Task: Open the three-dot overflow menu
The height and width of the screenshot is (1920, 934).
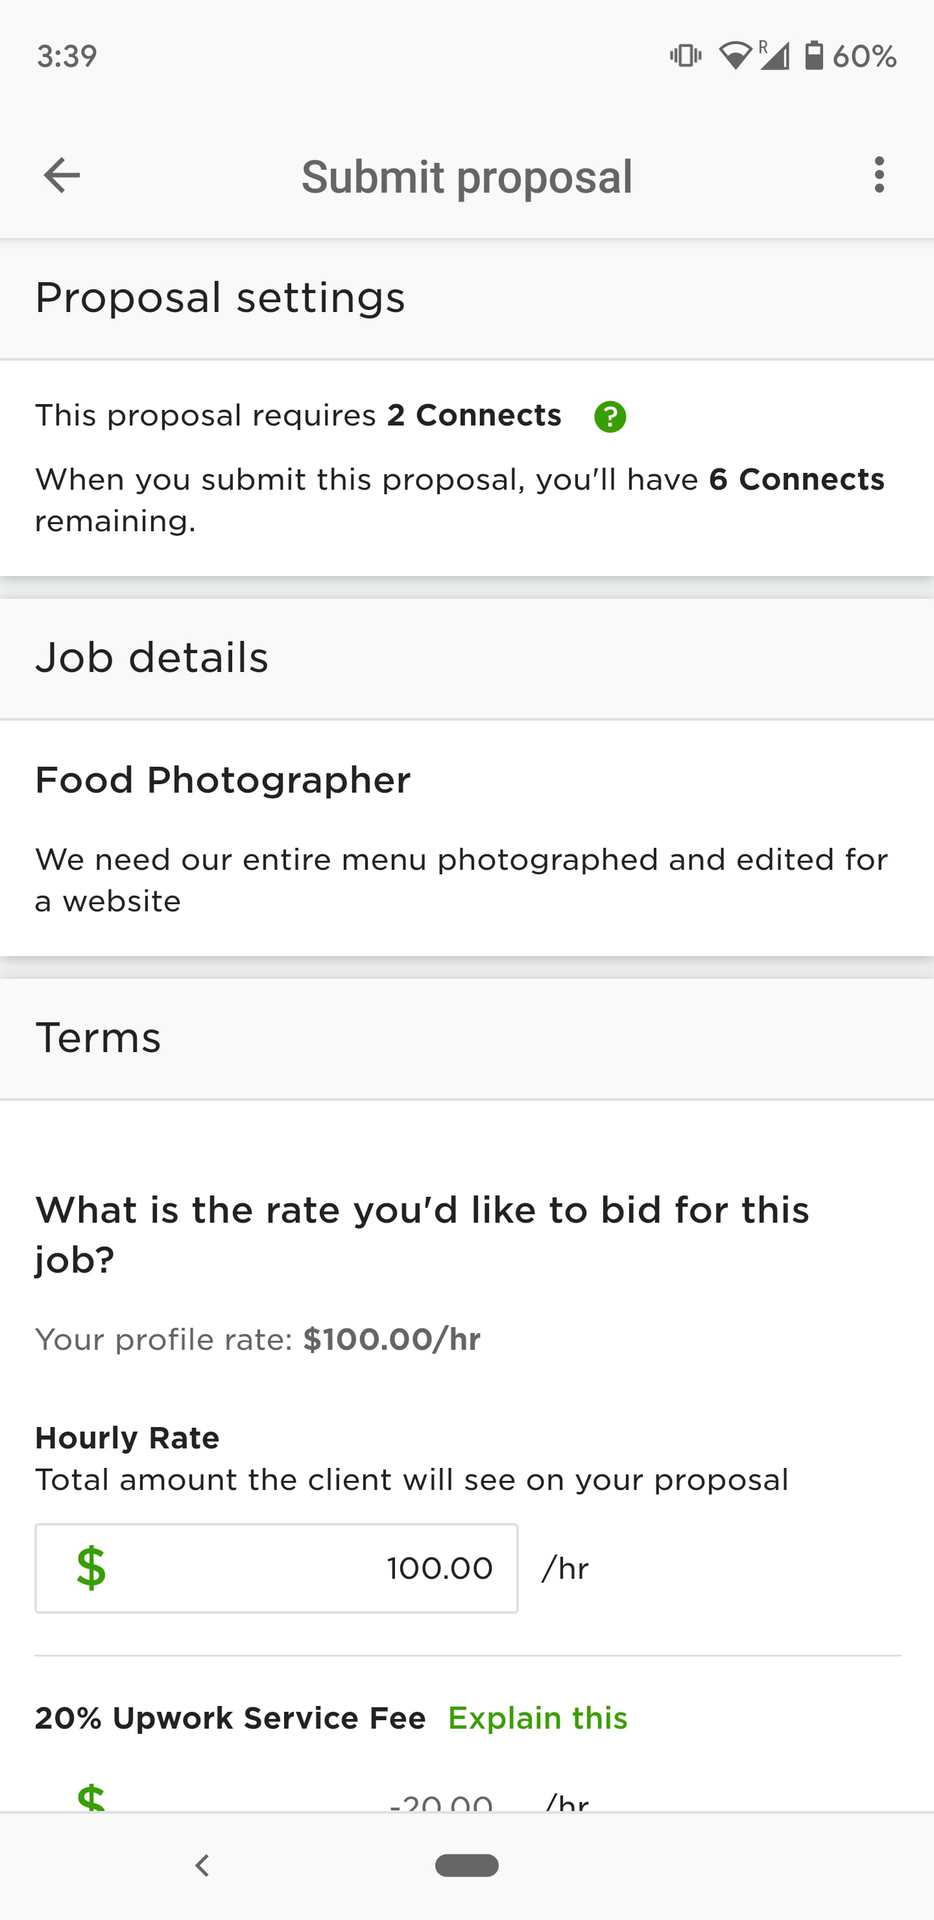Action: [879, 175]
